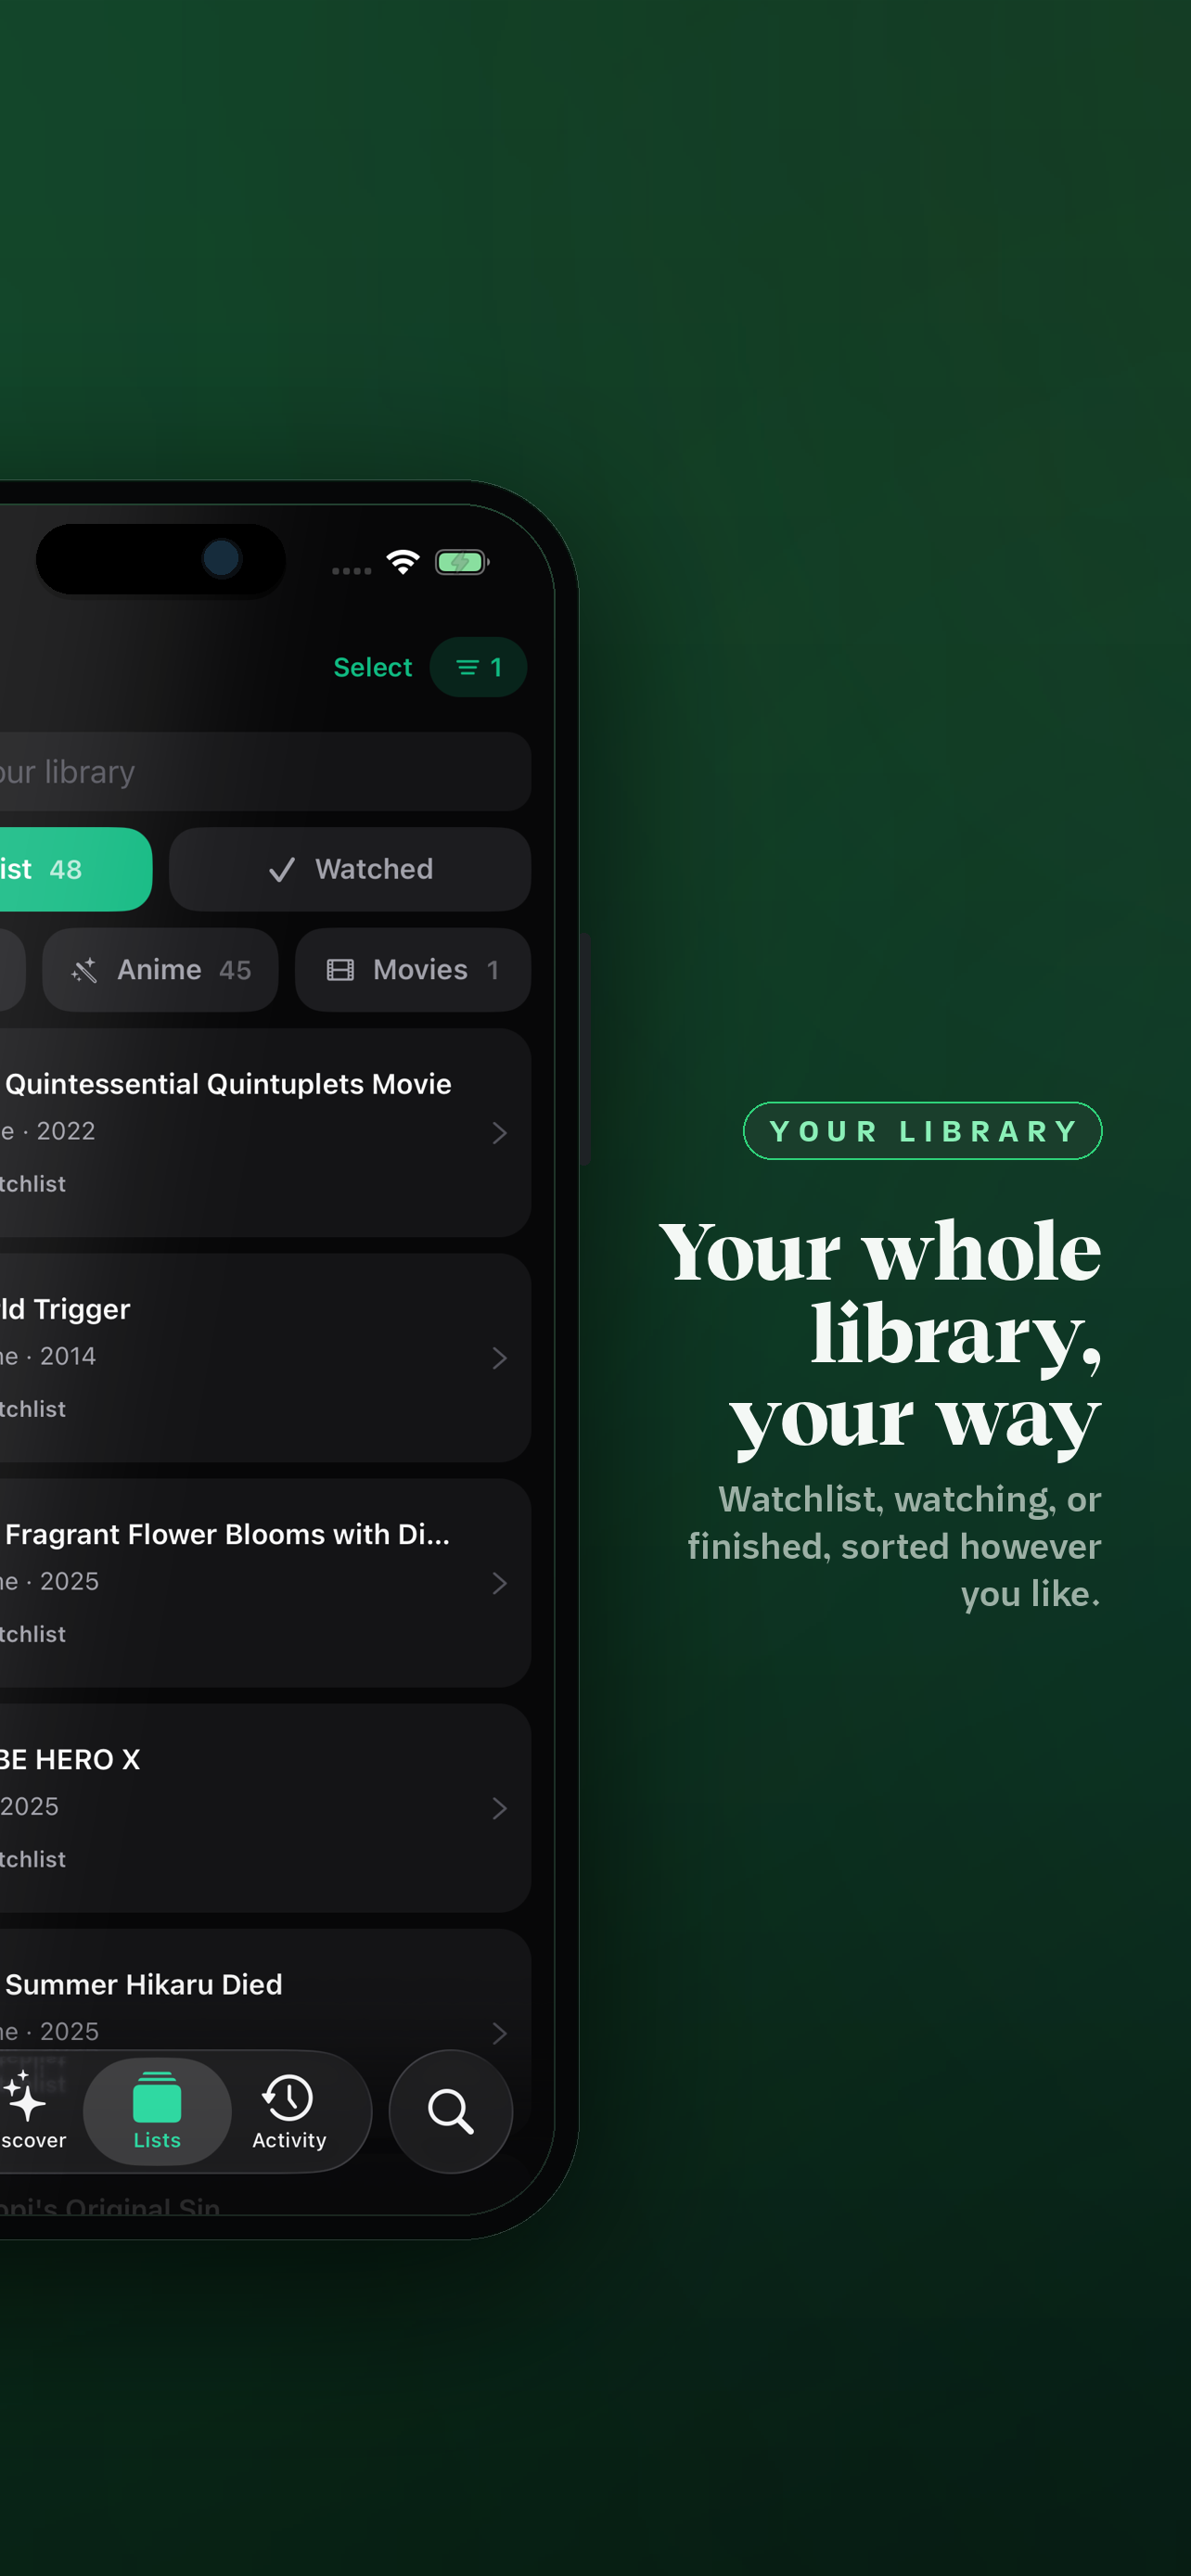Open the BE HERO X entry chevron

pos(499,1807)
